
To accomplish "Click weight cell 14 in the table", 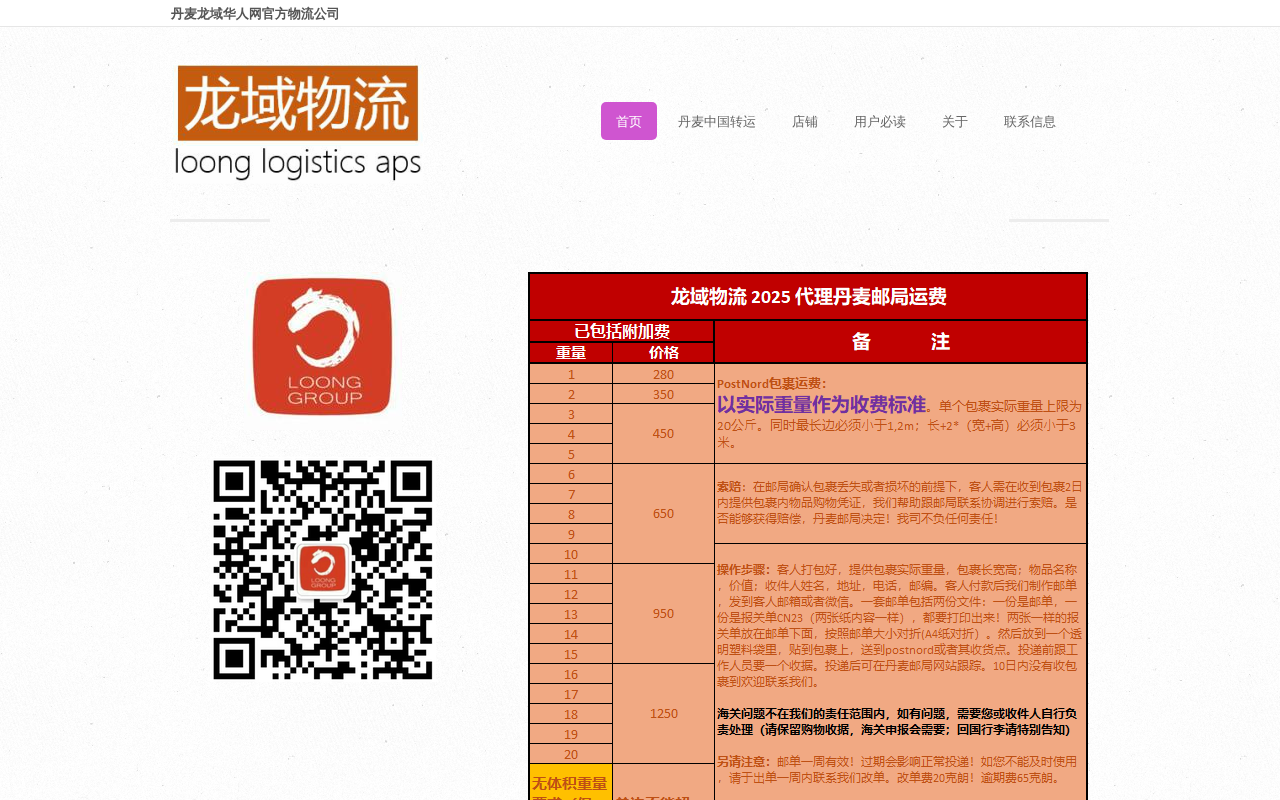I will (571, 634).
